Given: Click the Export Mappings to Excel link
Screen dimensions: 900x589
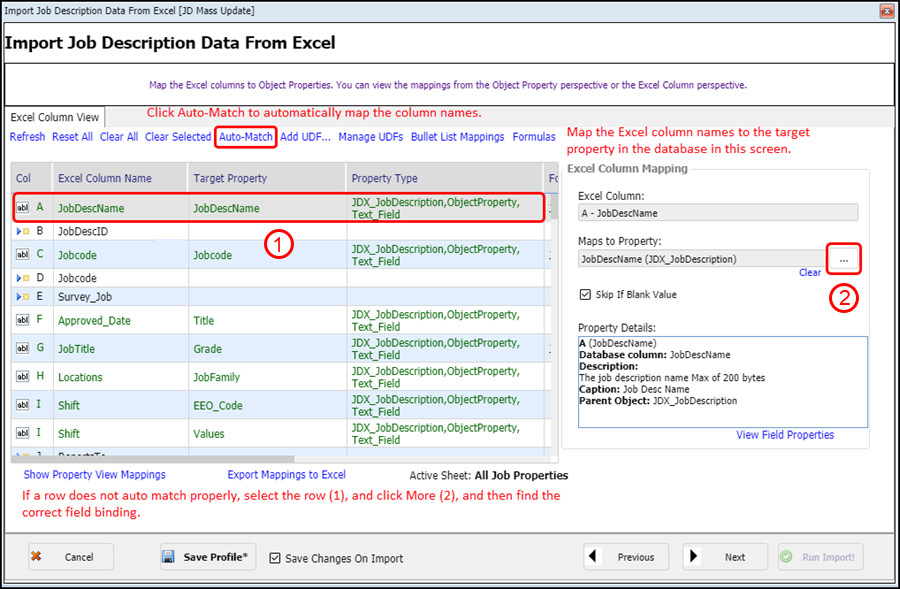Looking at the screenshot, I should point(286,475).
